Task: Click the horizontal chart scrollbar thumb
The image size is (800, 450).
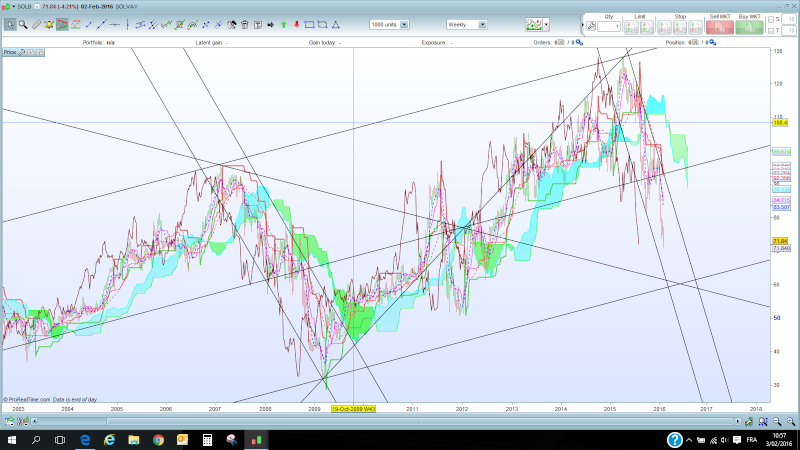Action: click(421, 421)
